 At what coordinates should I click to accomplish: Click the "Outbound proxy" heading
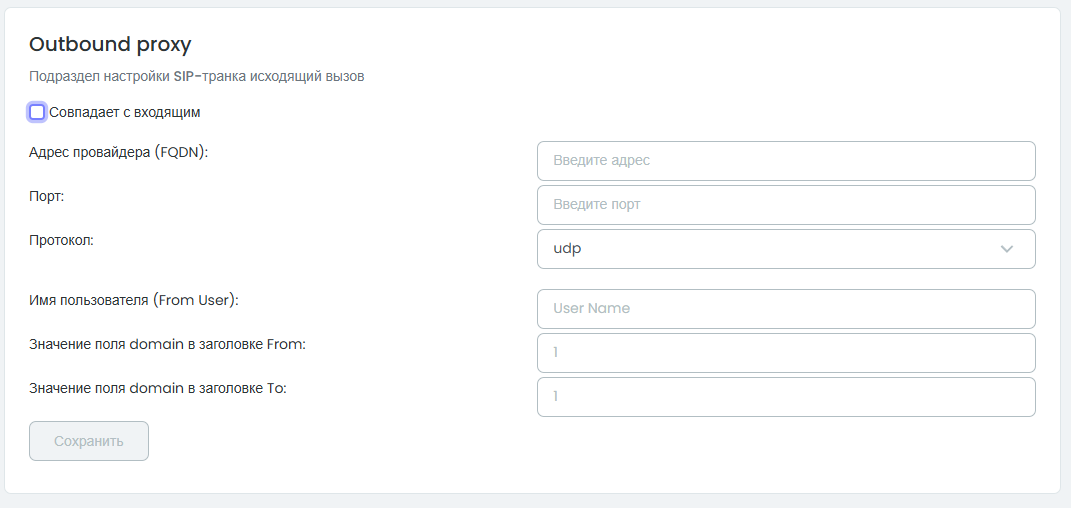click(110, 44)
